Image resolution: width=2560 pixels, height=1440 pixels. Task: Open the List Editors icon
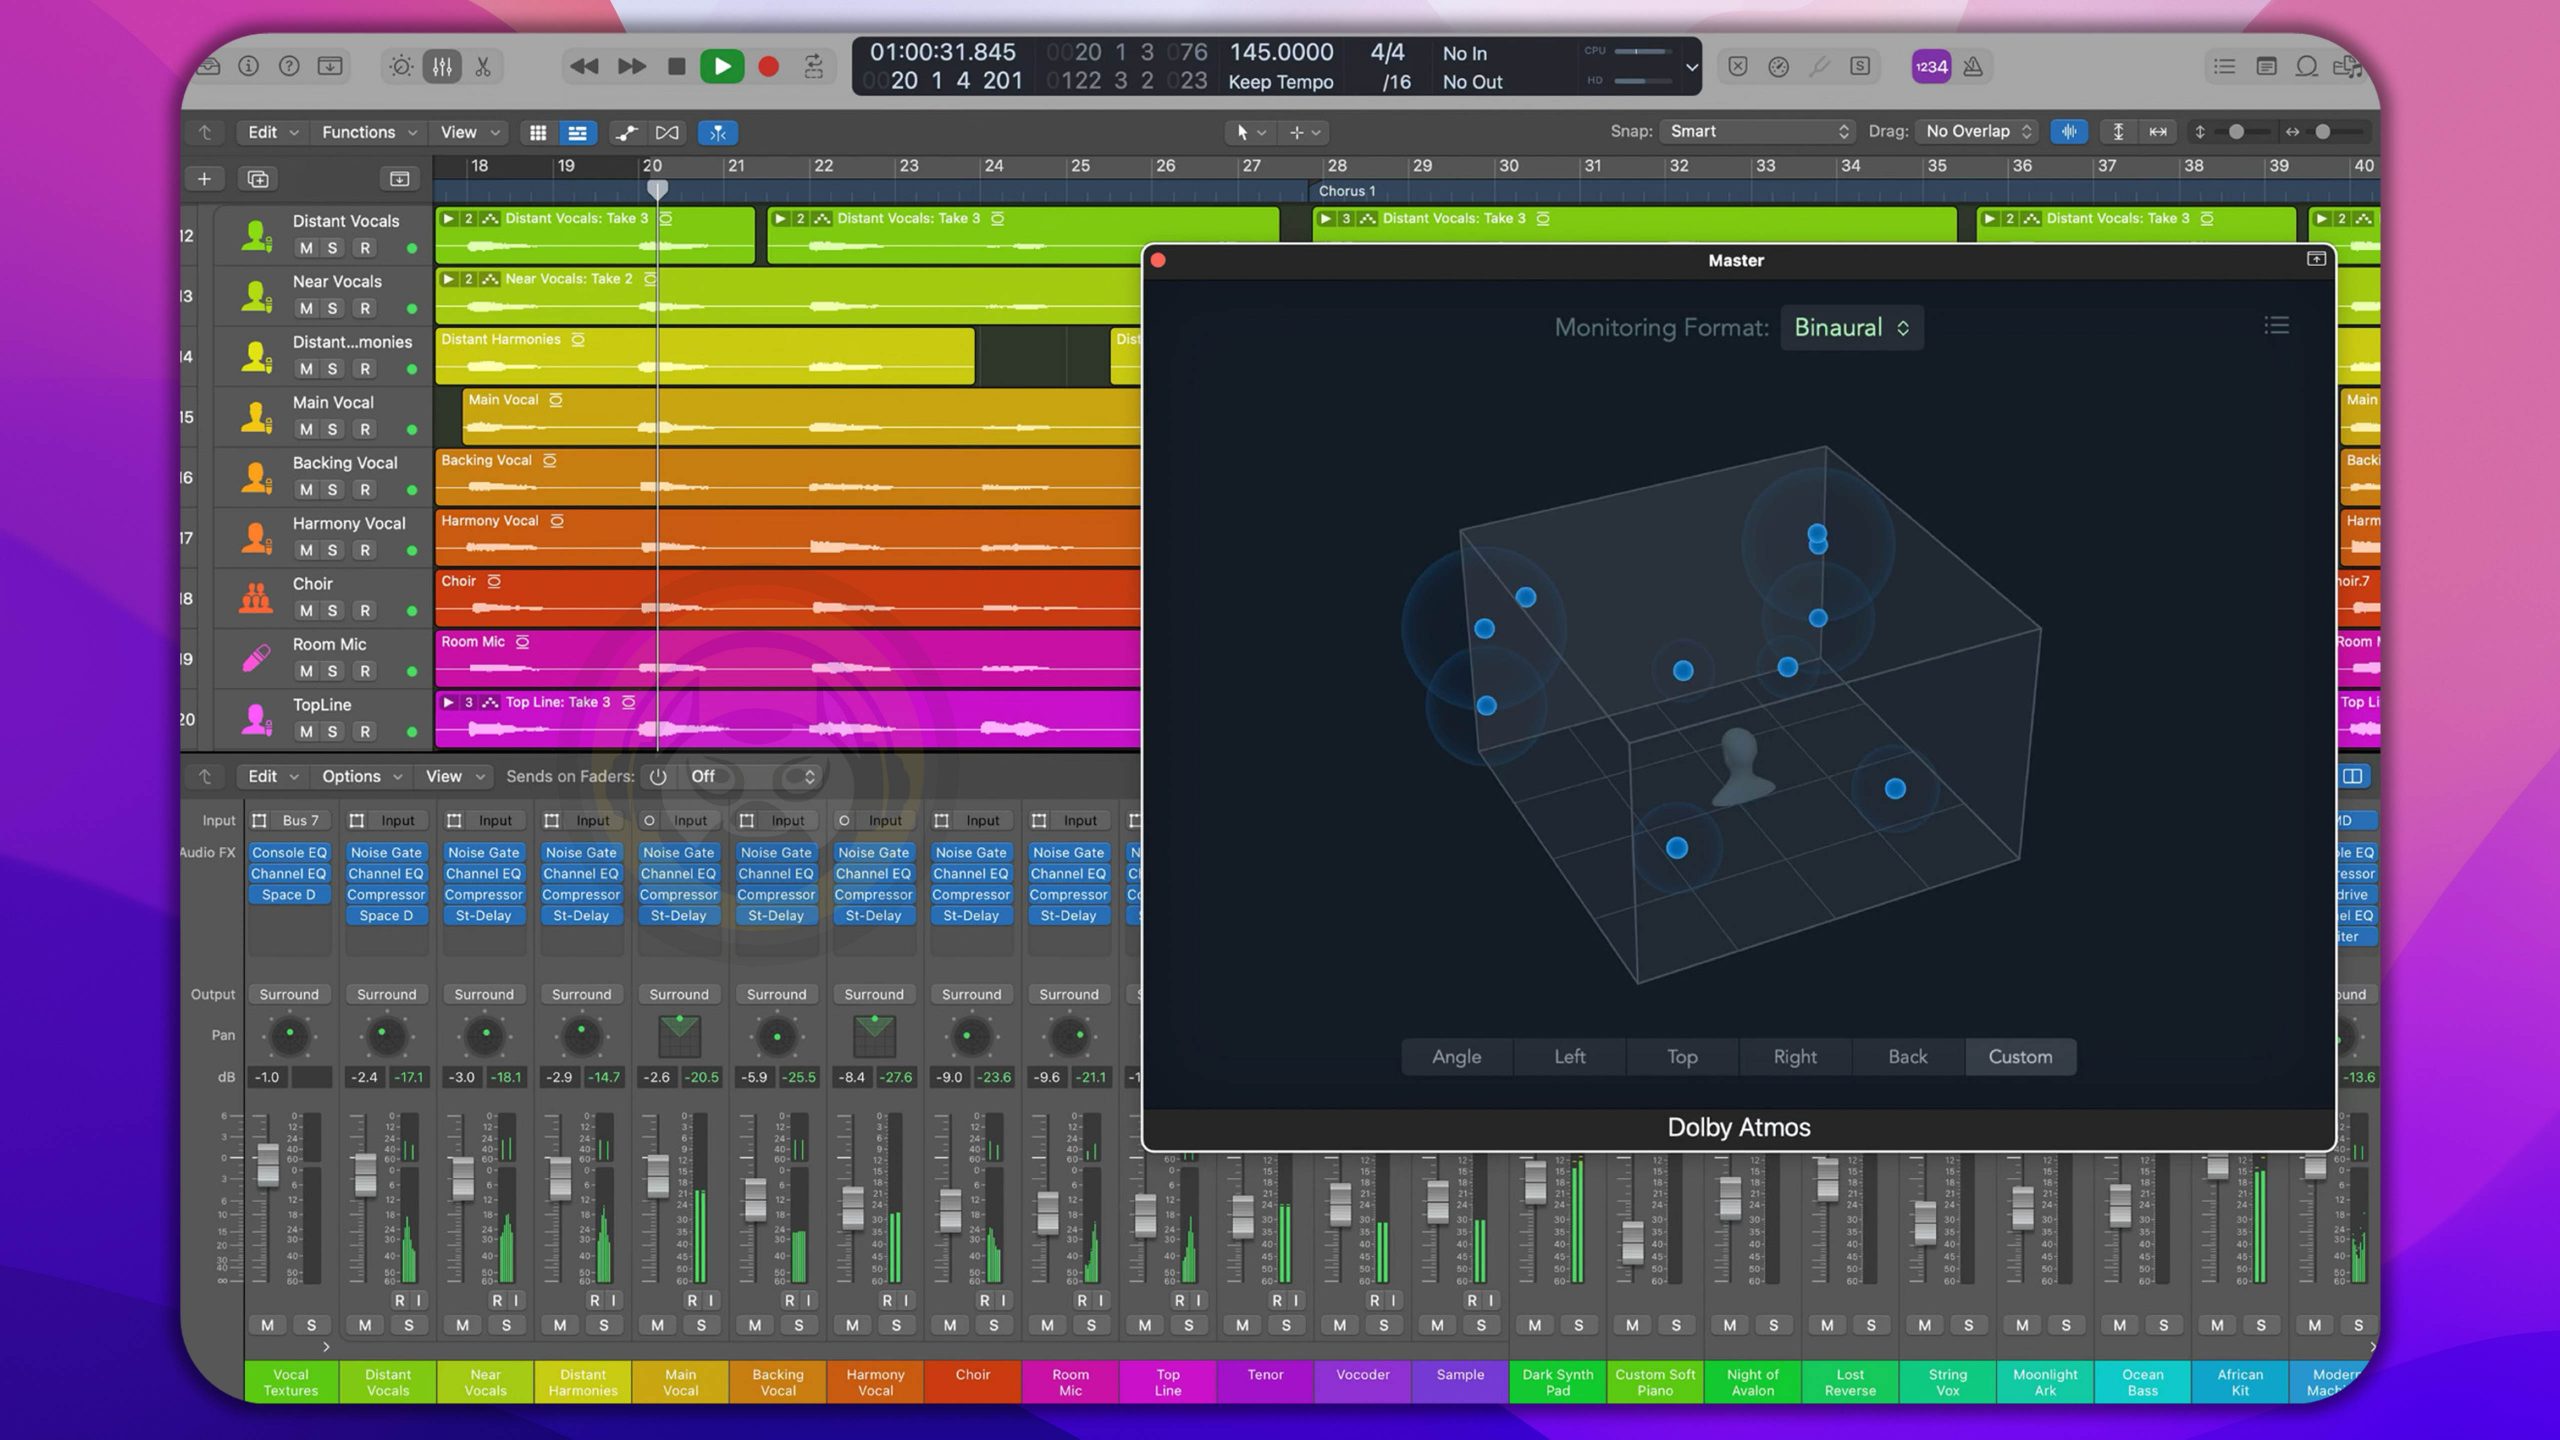point(2224,67)
